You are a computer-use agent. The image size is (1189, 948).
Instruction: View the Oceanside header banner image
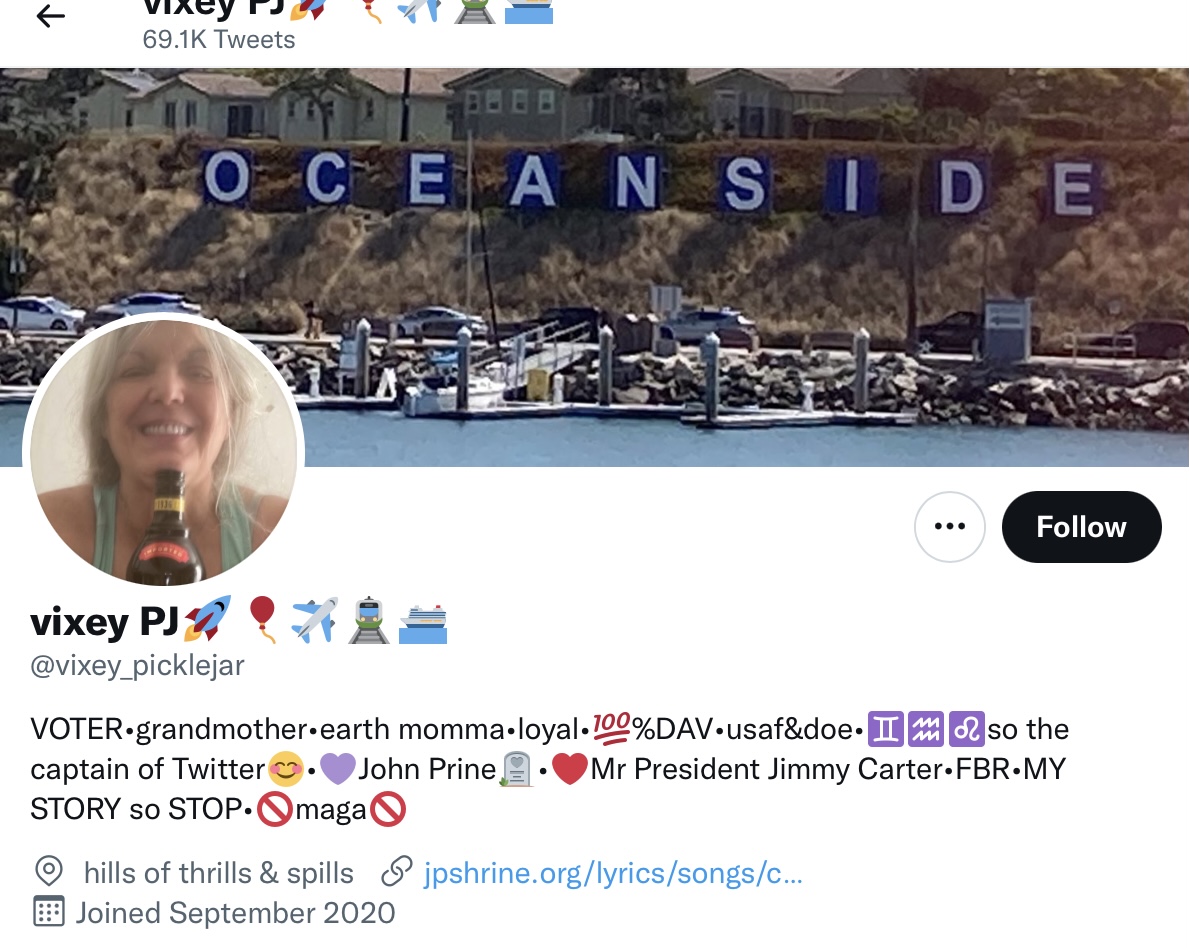tap(594, 267)
